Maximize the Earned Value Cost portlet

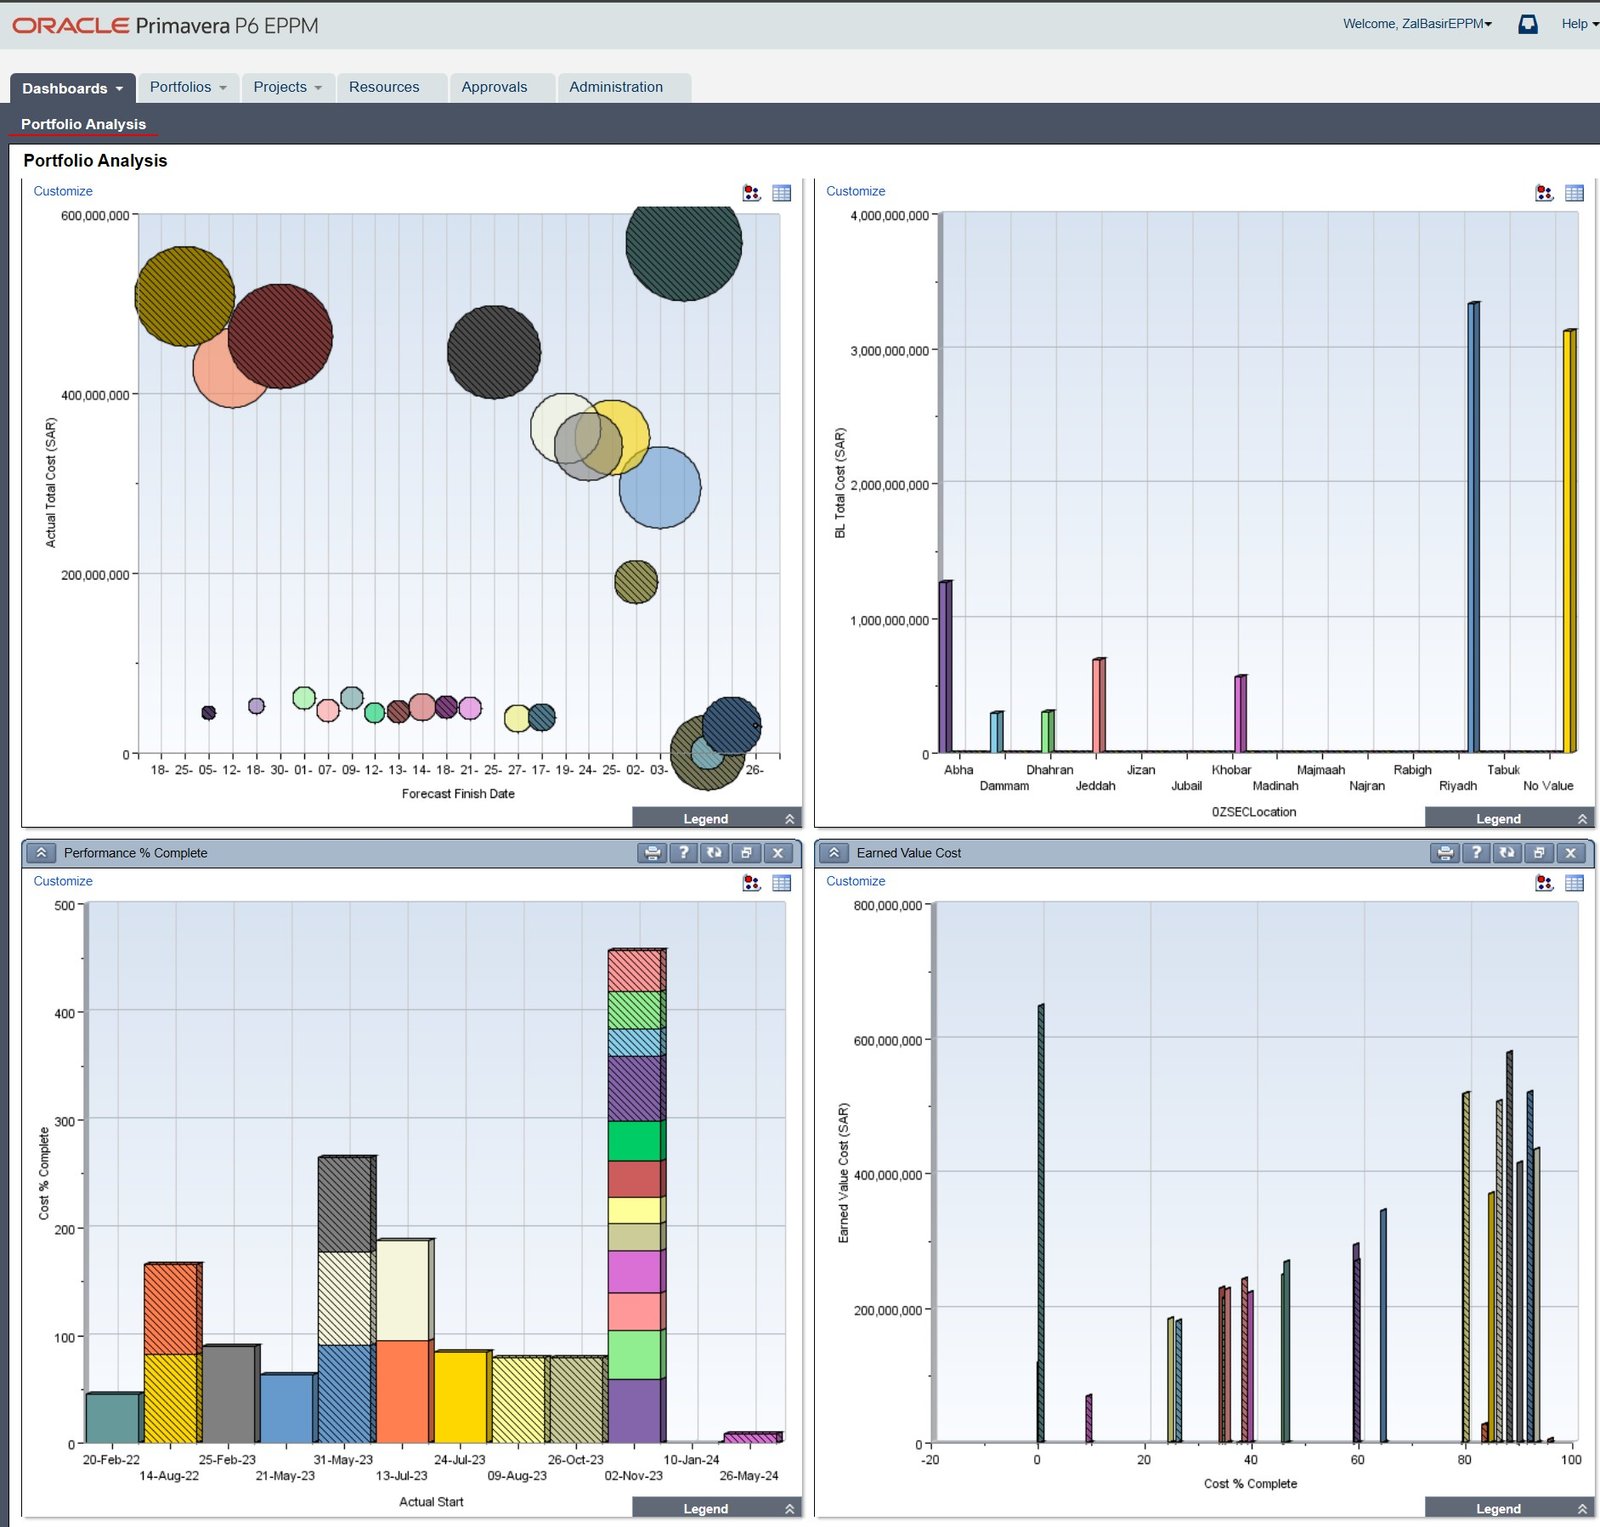1539,853
